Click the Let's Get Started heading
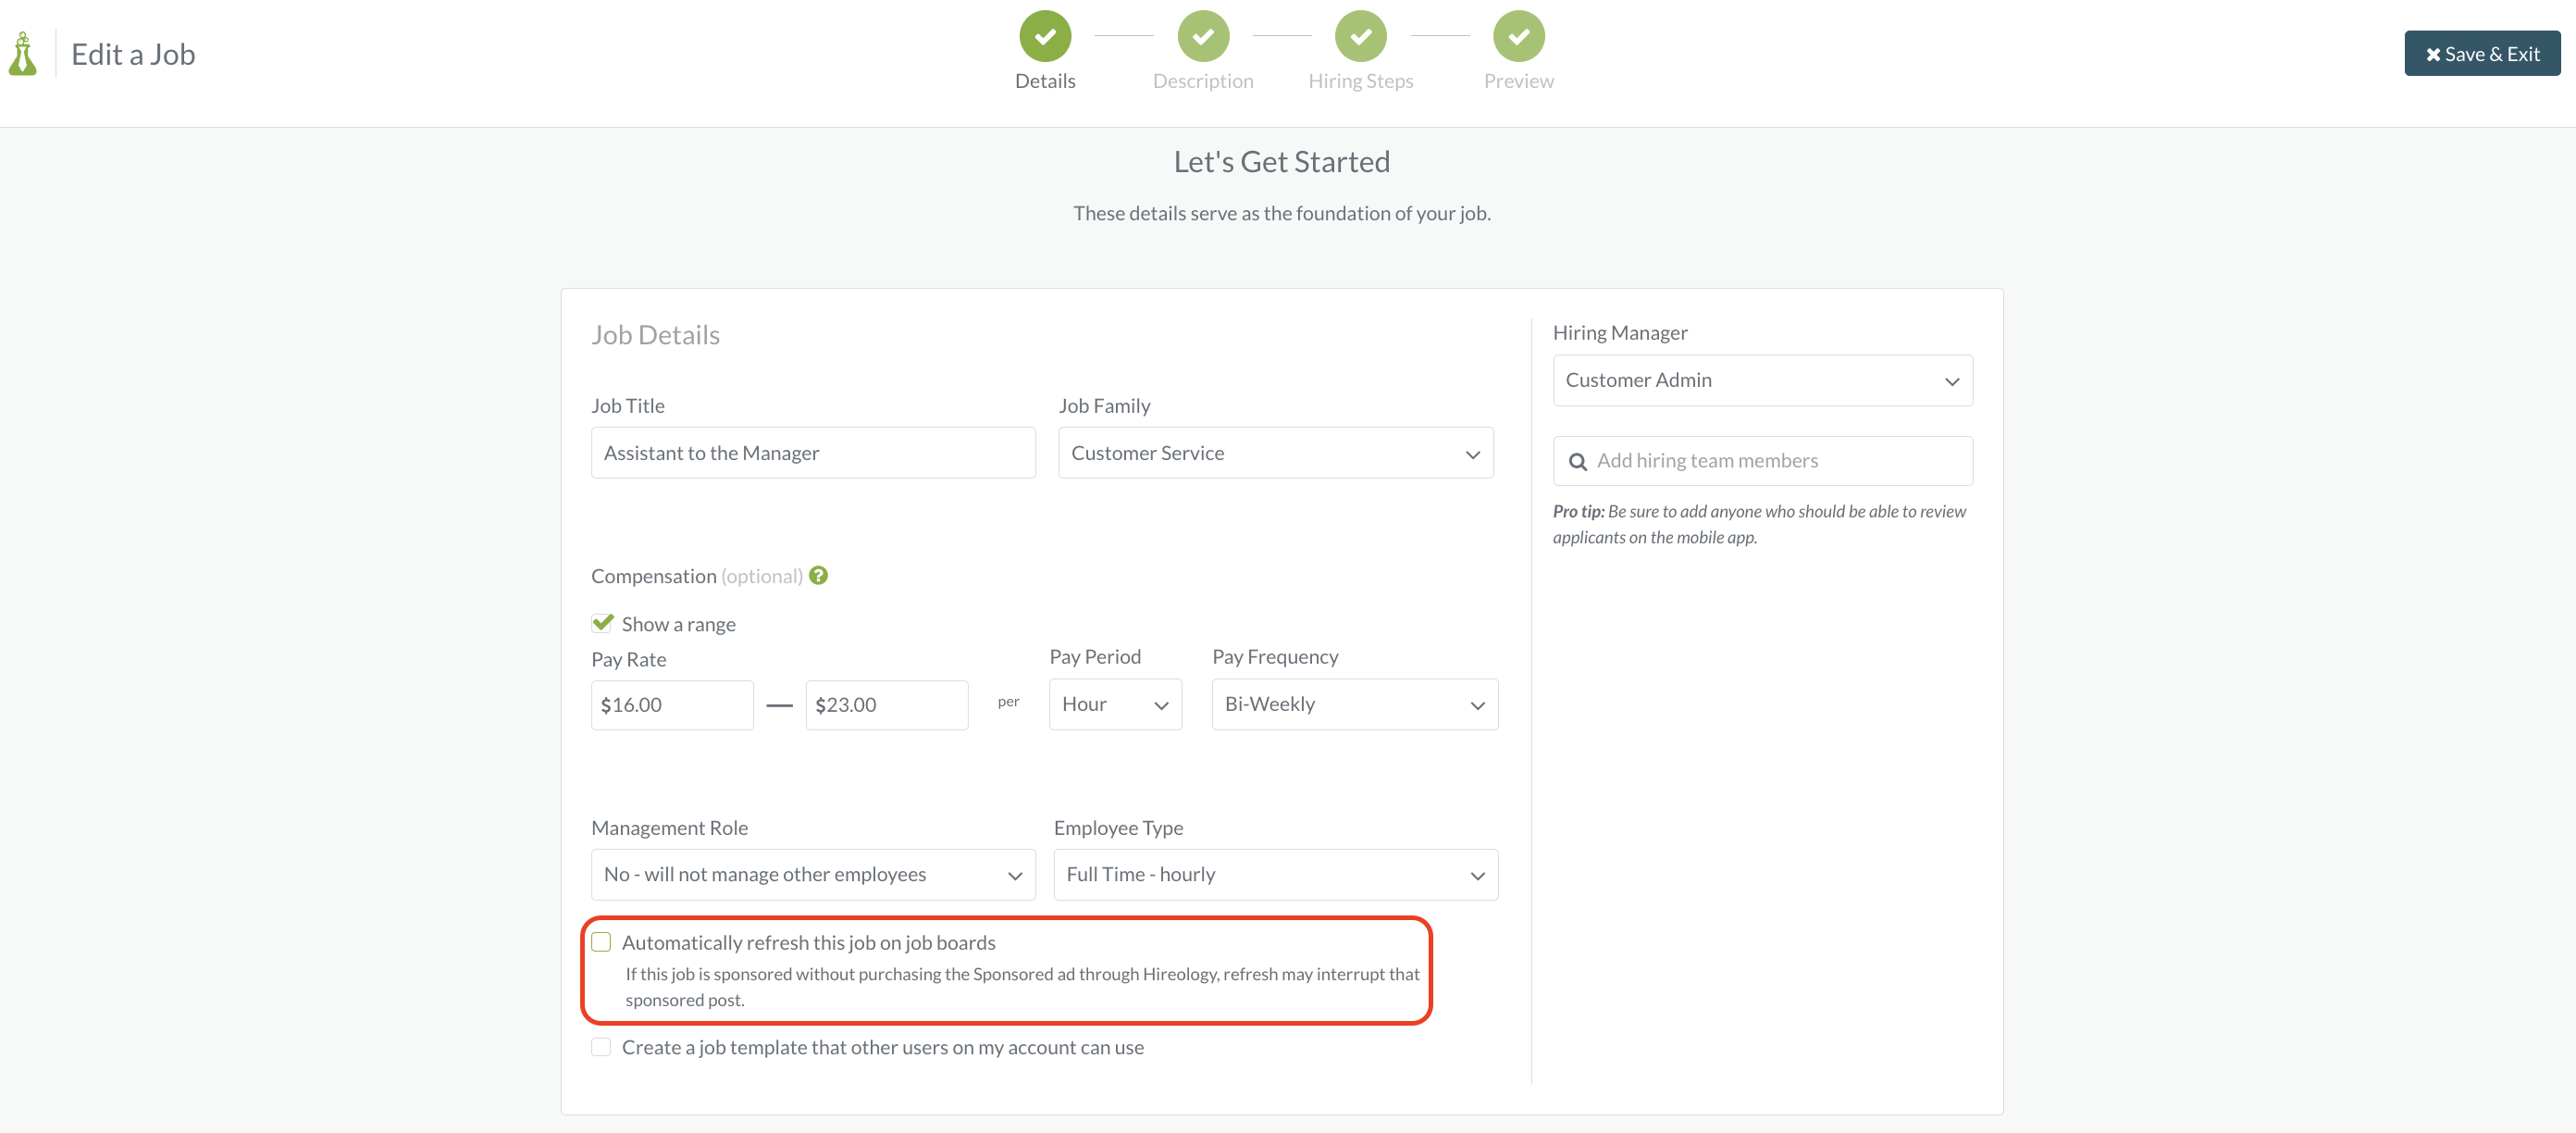This screenshot has height=1133, width=2576. pos(1282,161)
